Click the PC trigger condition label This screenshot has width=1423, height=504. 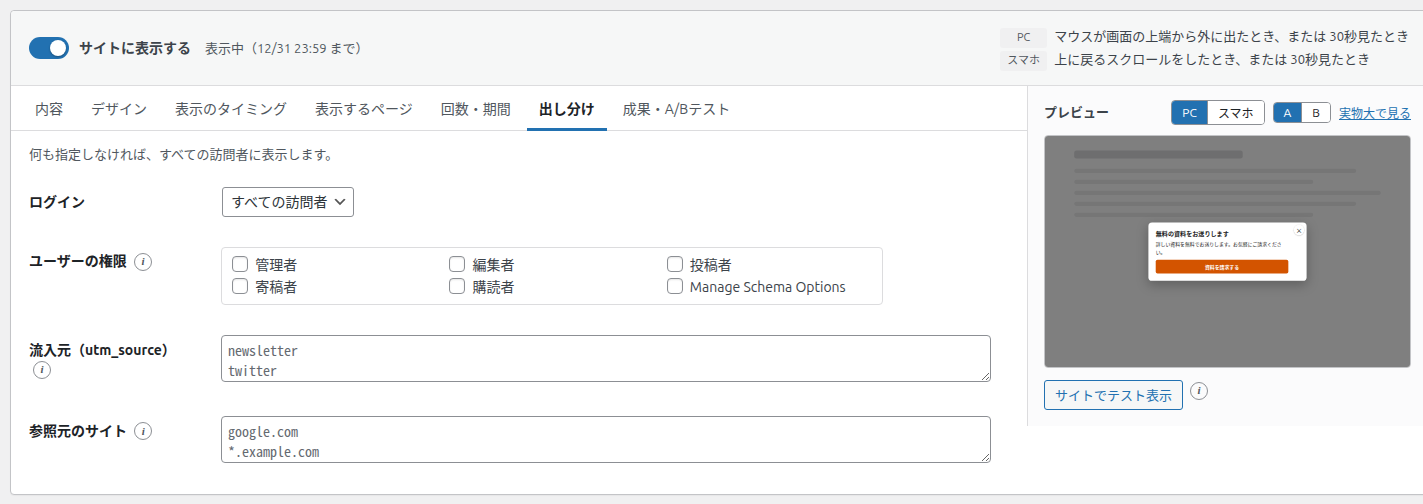[1023, 37]
